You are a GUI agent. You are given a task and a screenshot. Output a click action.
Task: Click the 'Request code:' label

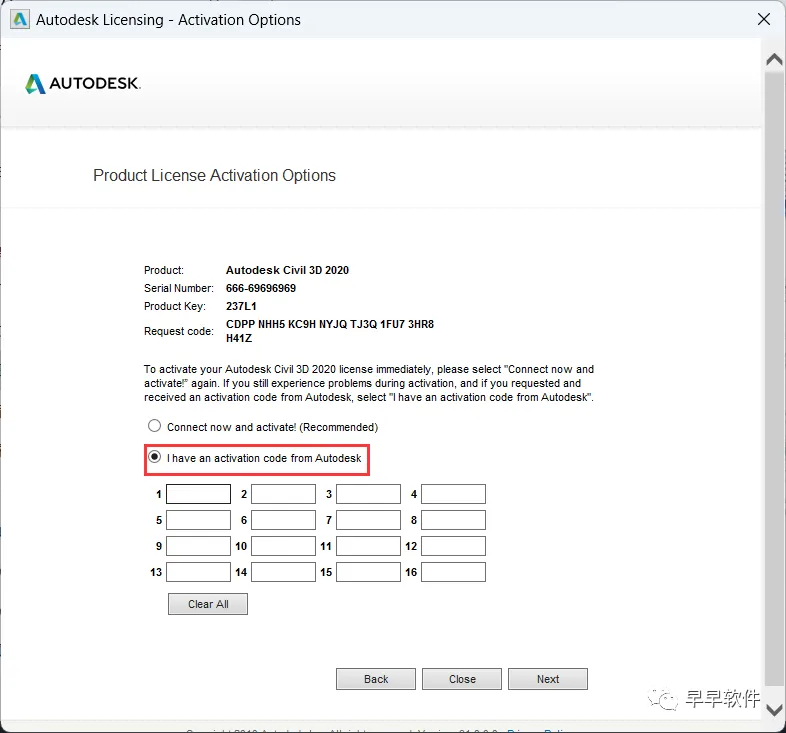[x=178, y=331]
